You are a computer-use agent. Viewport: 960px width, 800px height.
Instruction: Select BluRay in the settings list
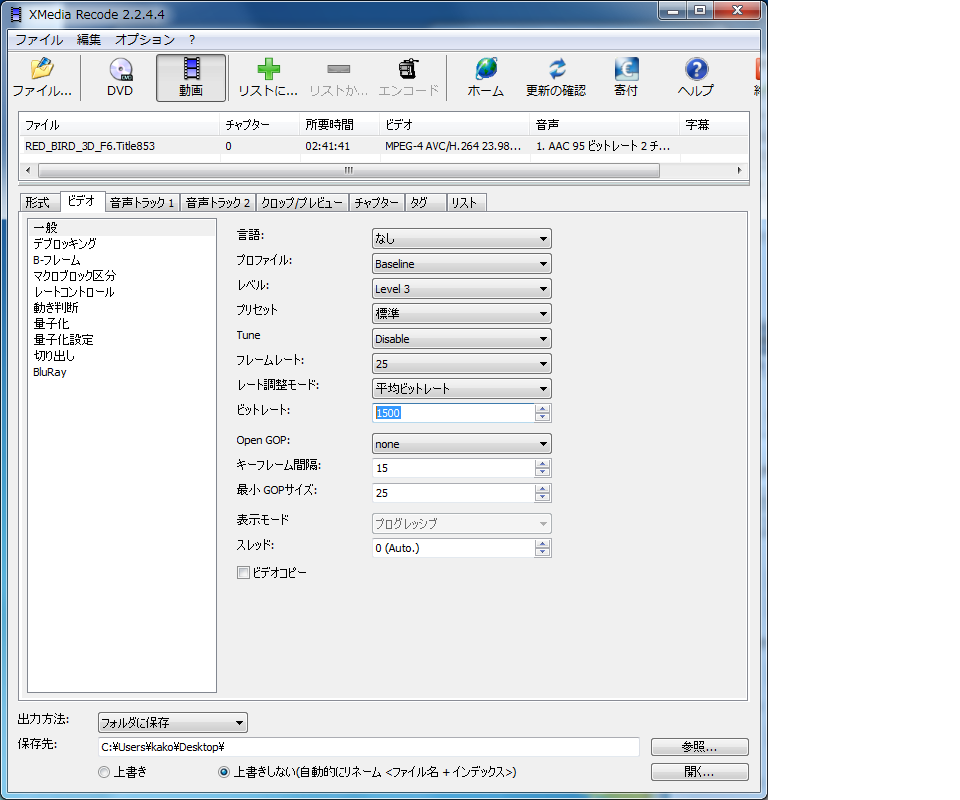point(50,372)
